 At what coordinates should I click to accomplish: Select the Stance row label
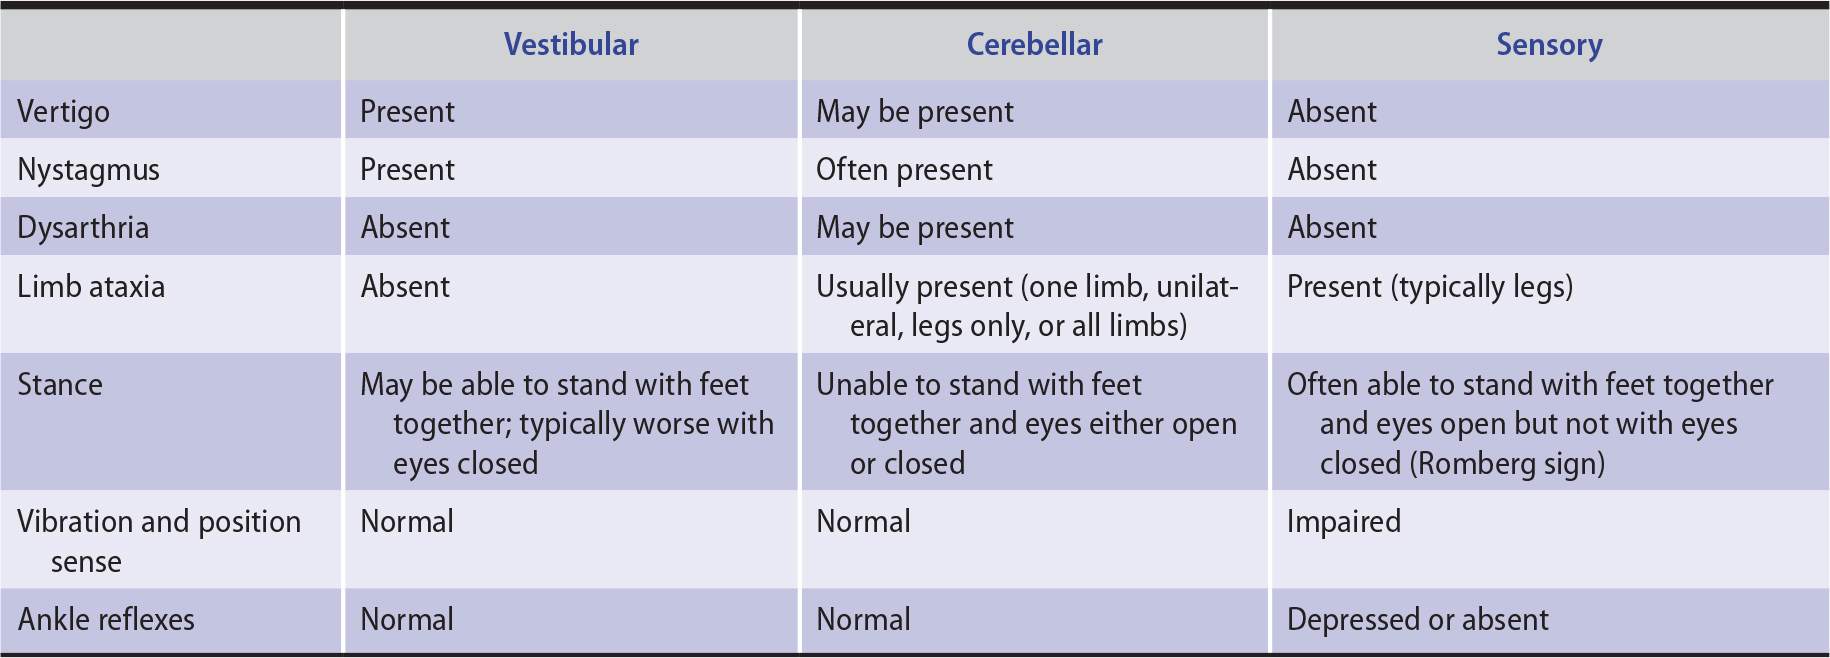[x=60, y=385]
